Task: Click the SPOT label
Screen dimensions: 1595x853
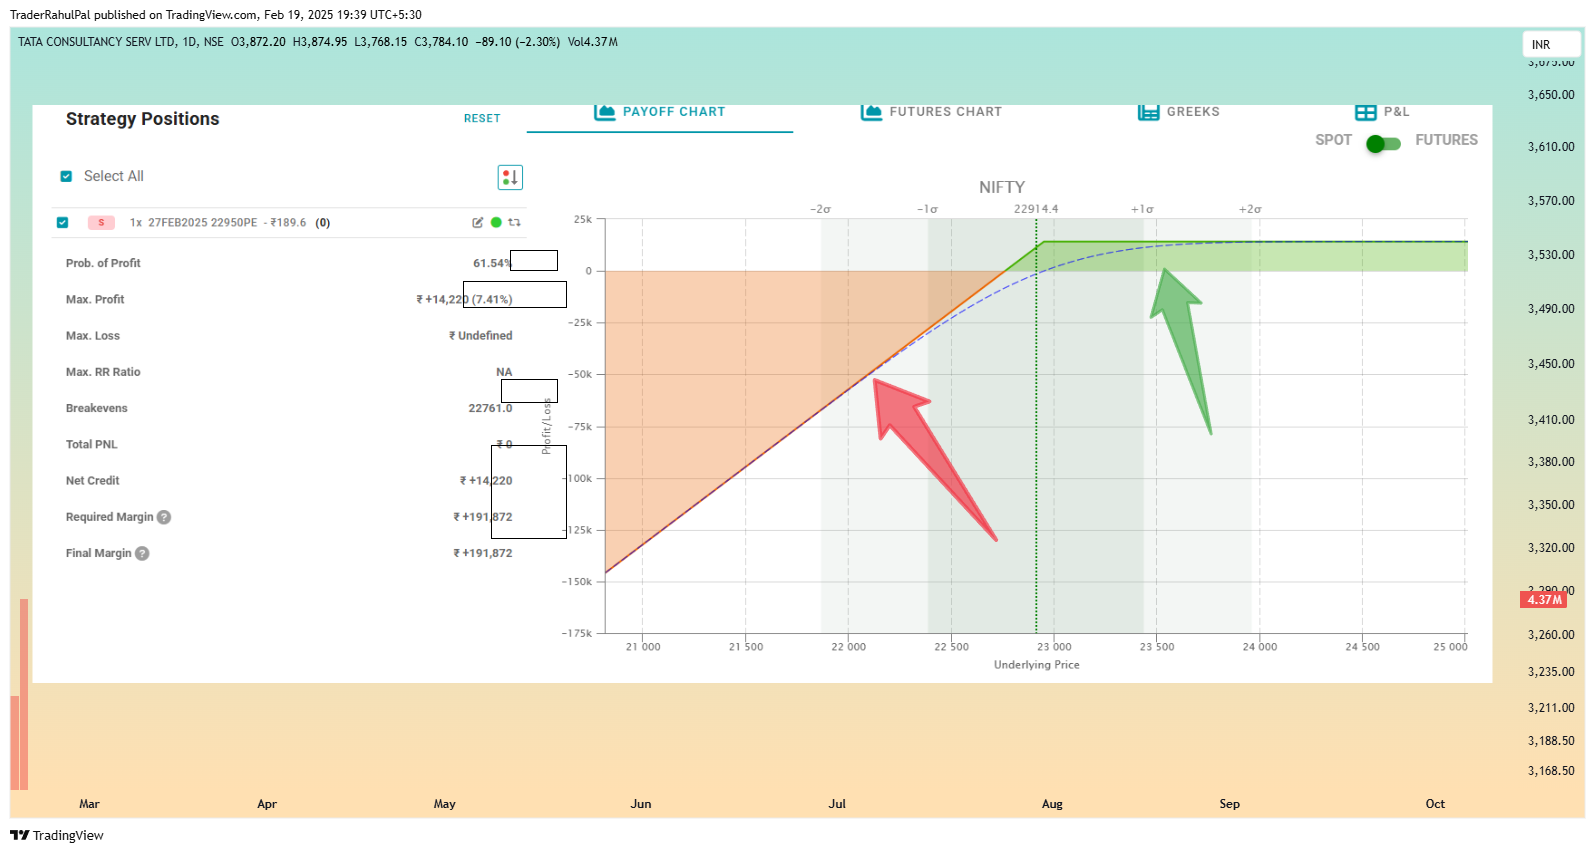Action: pos(1333,140)
